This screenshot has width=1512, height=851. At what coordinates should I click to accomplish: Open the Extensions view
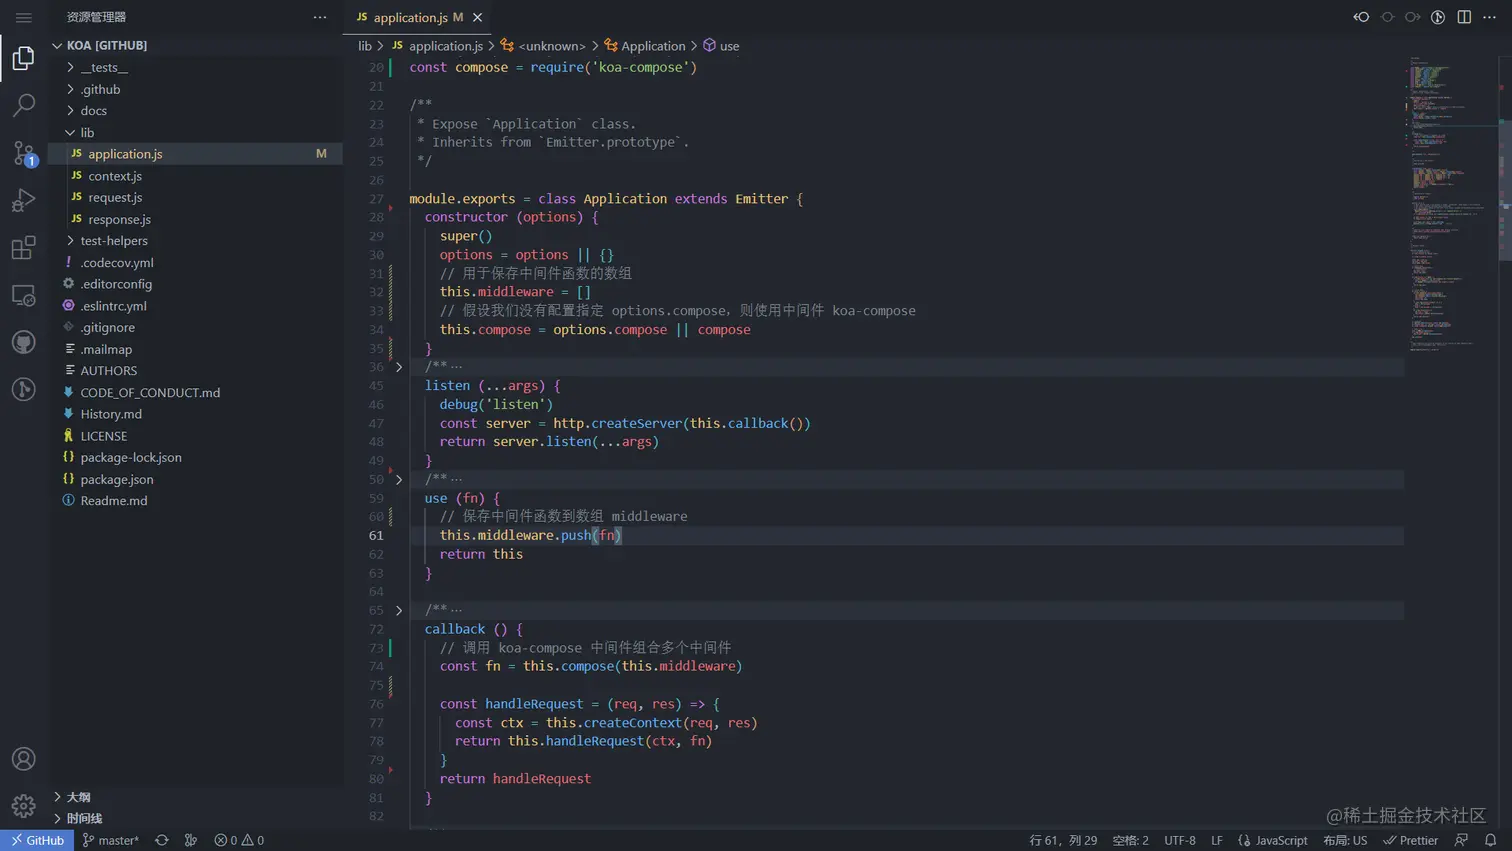(24, 247)
